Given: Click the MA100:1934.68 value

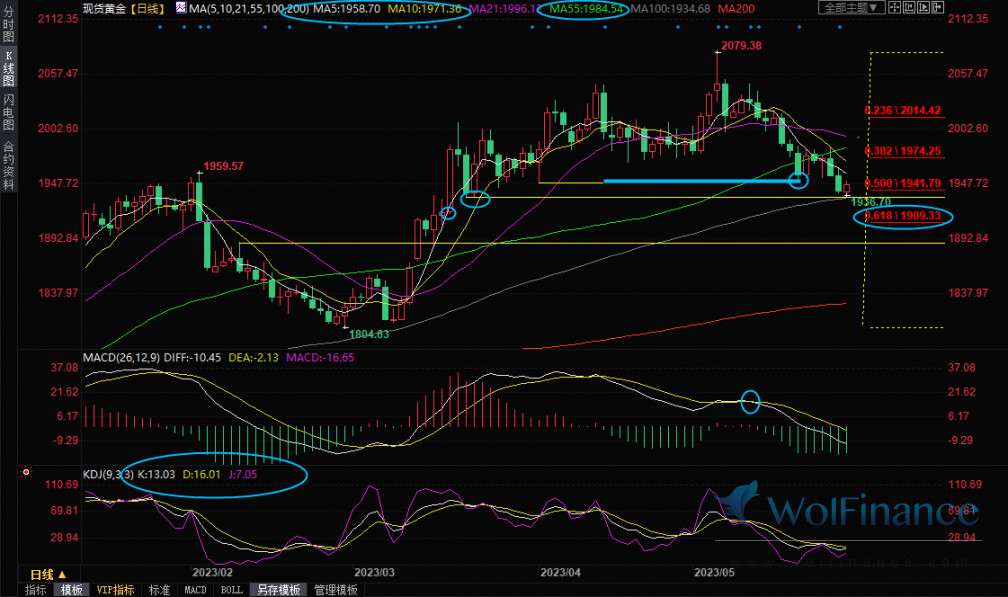Looking at the screenshot, I should (x=670, y=9).
